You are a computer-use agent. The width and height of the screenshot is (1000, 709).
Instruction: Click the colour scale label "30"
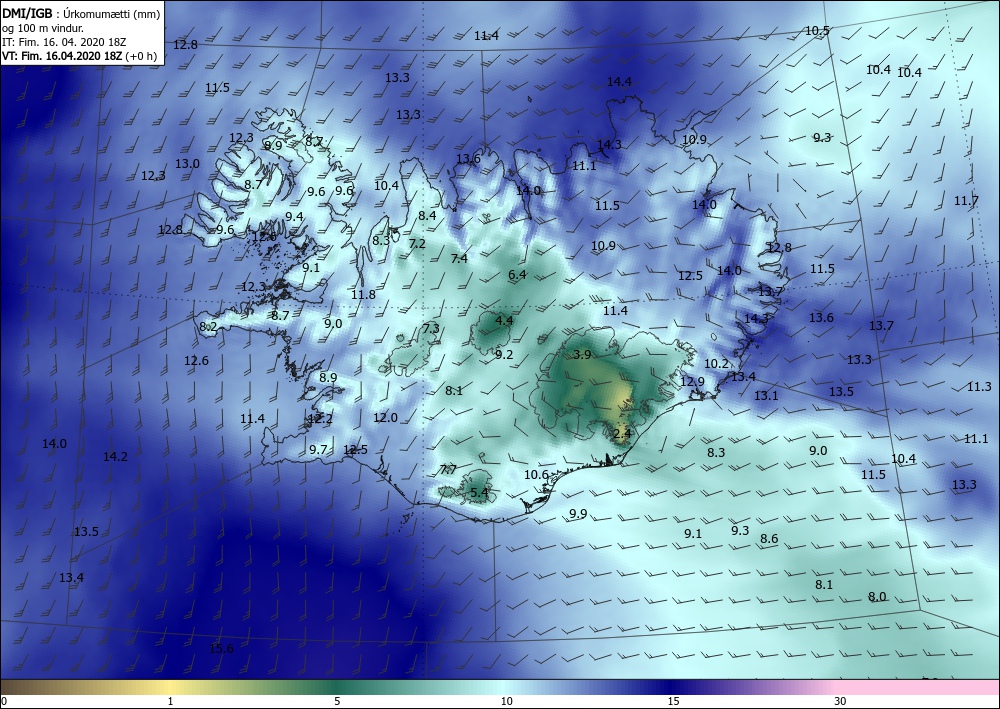point(840,701)
